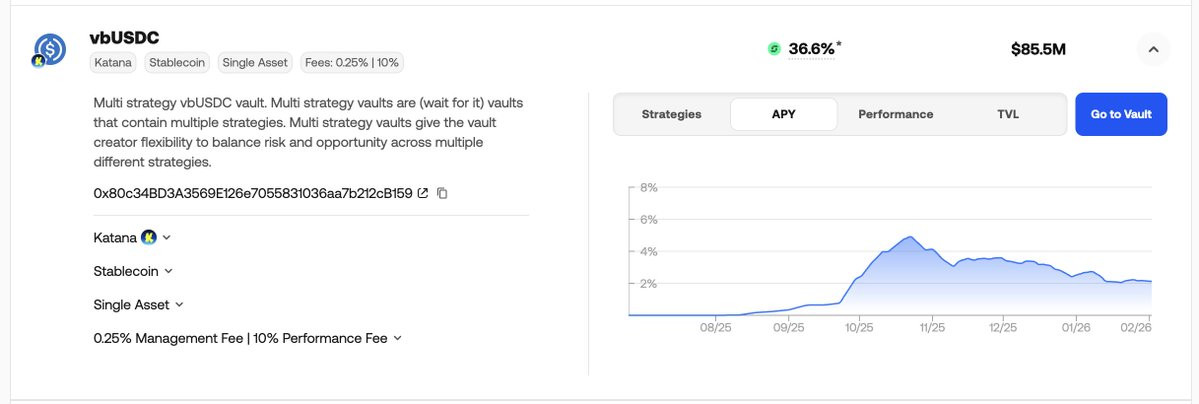Click the vbUSDC token logo icon

point(49,49)
